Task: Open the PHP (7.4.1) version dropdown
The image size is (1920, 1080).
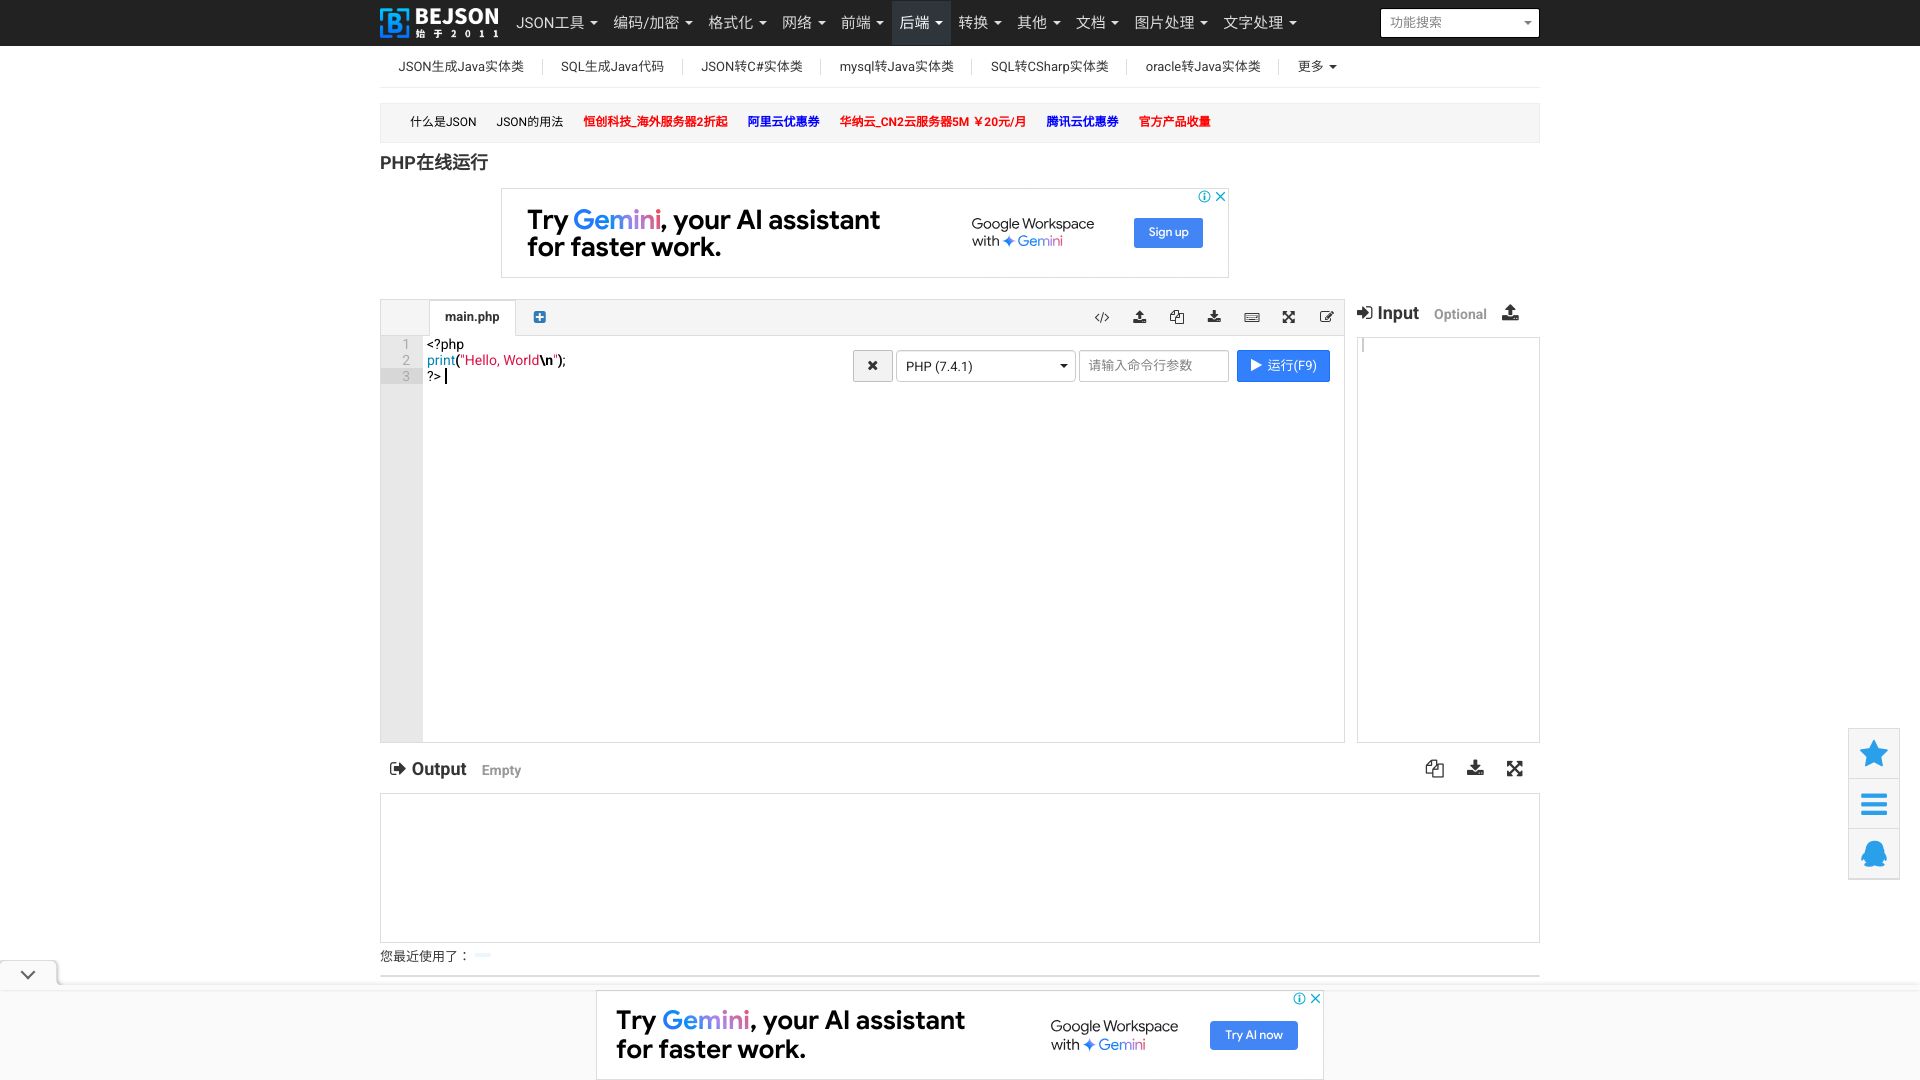Action: (985, 366)
